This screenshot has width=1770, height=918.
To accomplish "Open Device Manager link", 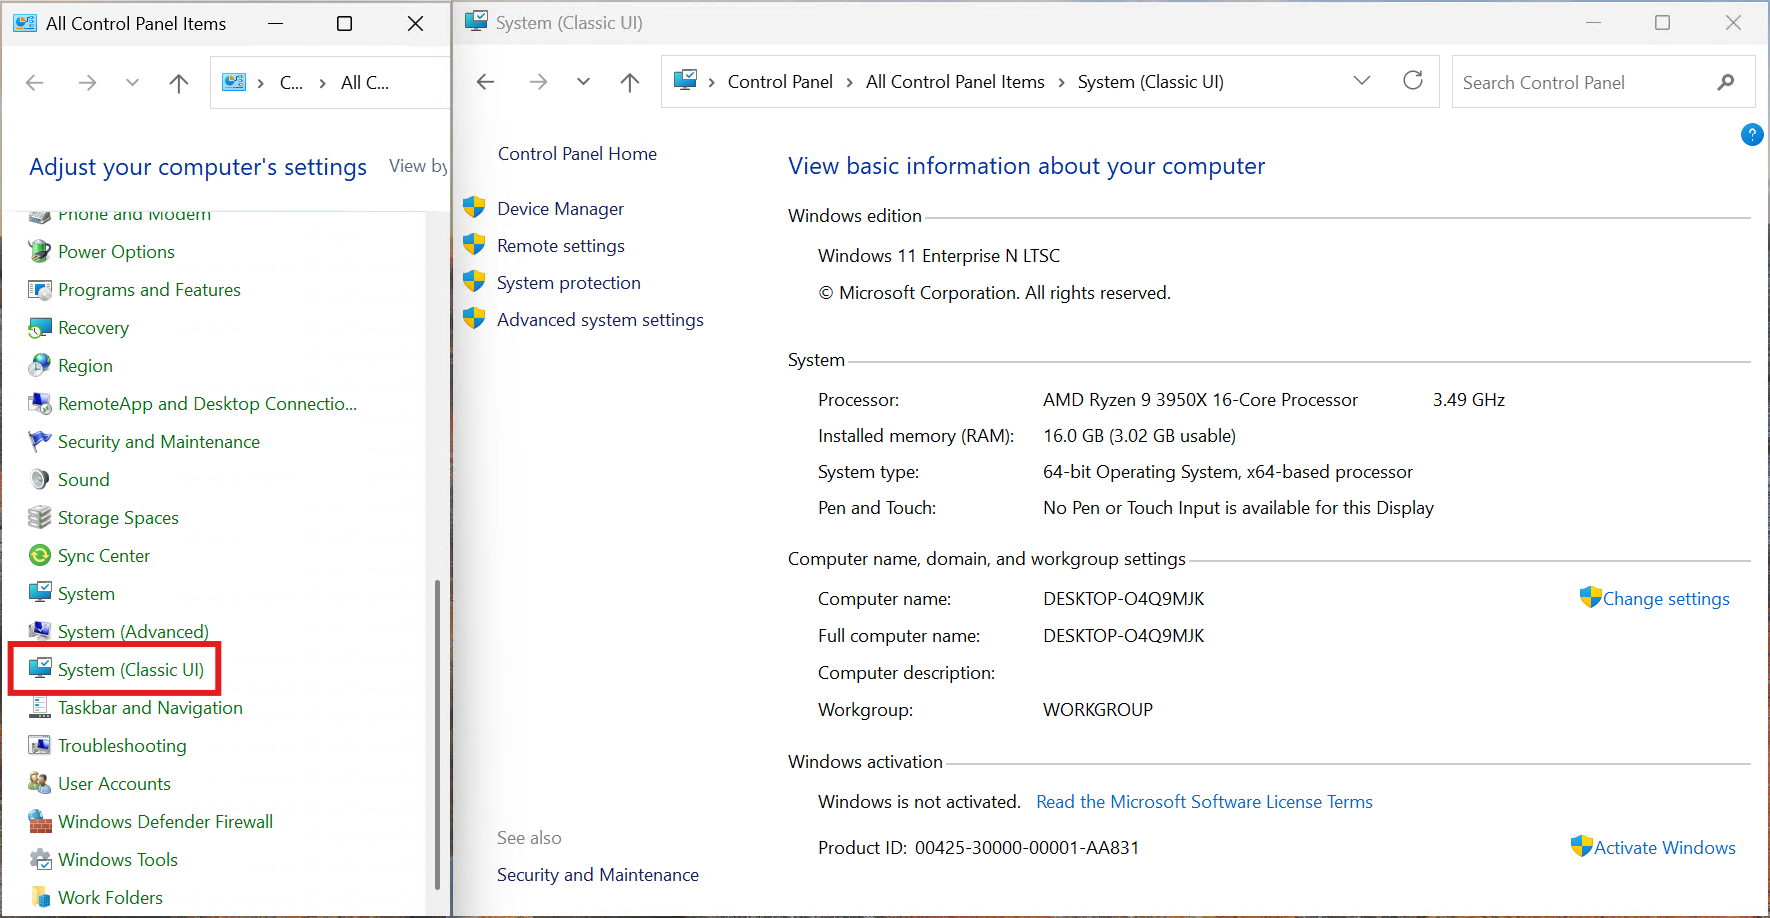I will click(x=560, y=209).
